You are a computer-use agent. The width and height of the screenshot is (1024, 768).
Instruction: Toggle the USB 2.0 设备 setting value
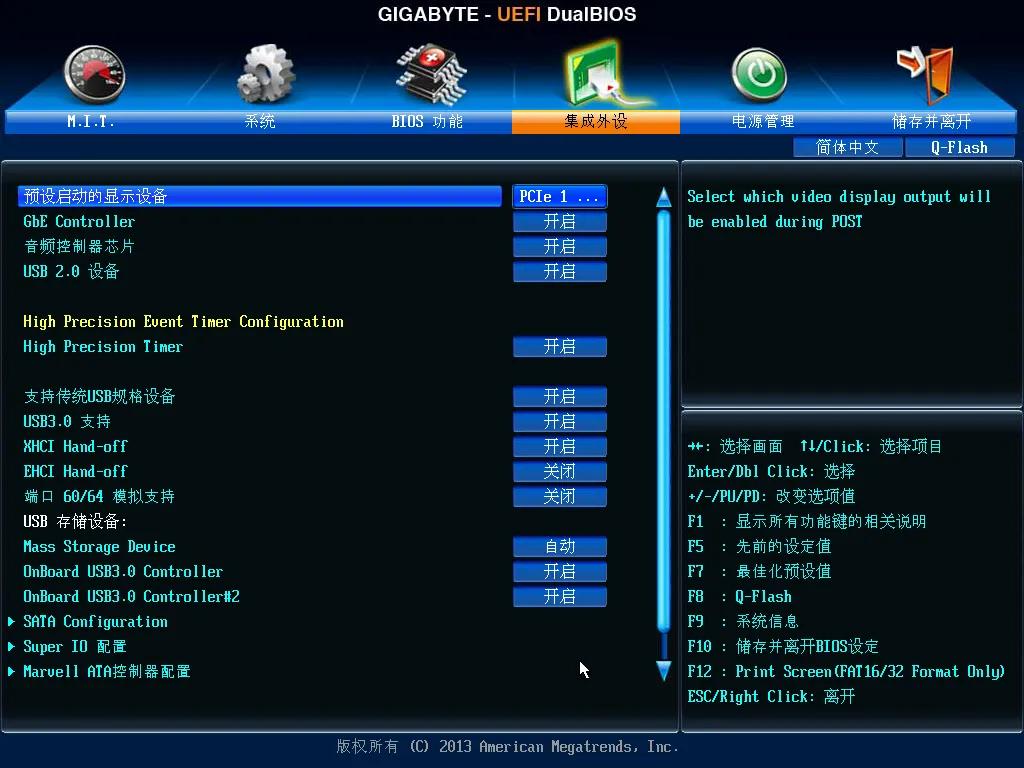[x=560, y=271]
